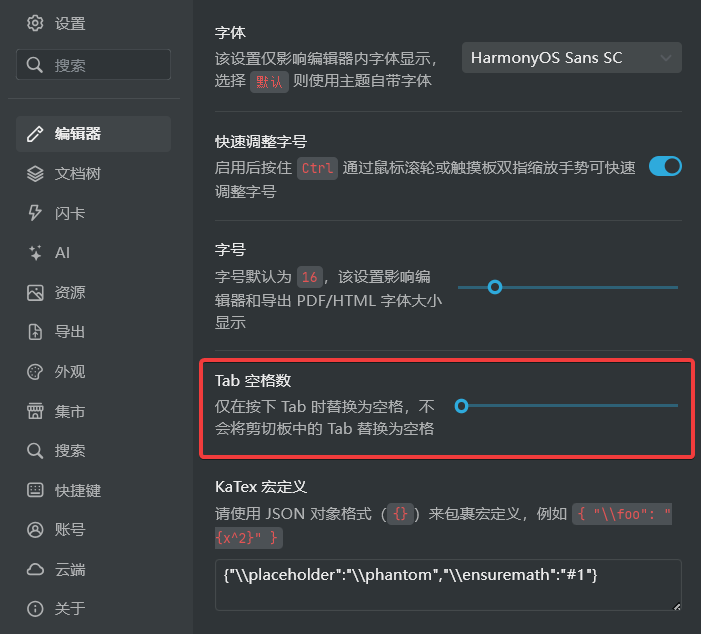Click the 字号 font size slider handle
Viewport: 701px width, 634px height.
[494, 287]
